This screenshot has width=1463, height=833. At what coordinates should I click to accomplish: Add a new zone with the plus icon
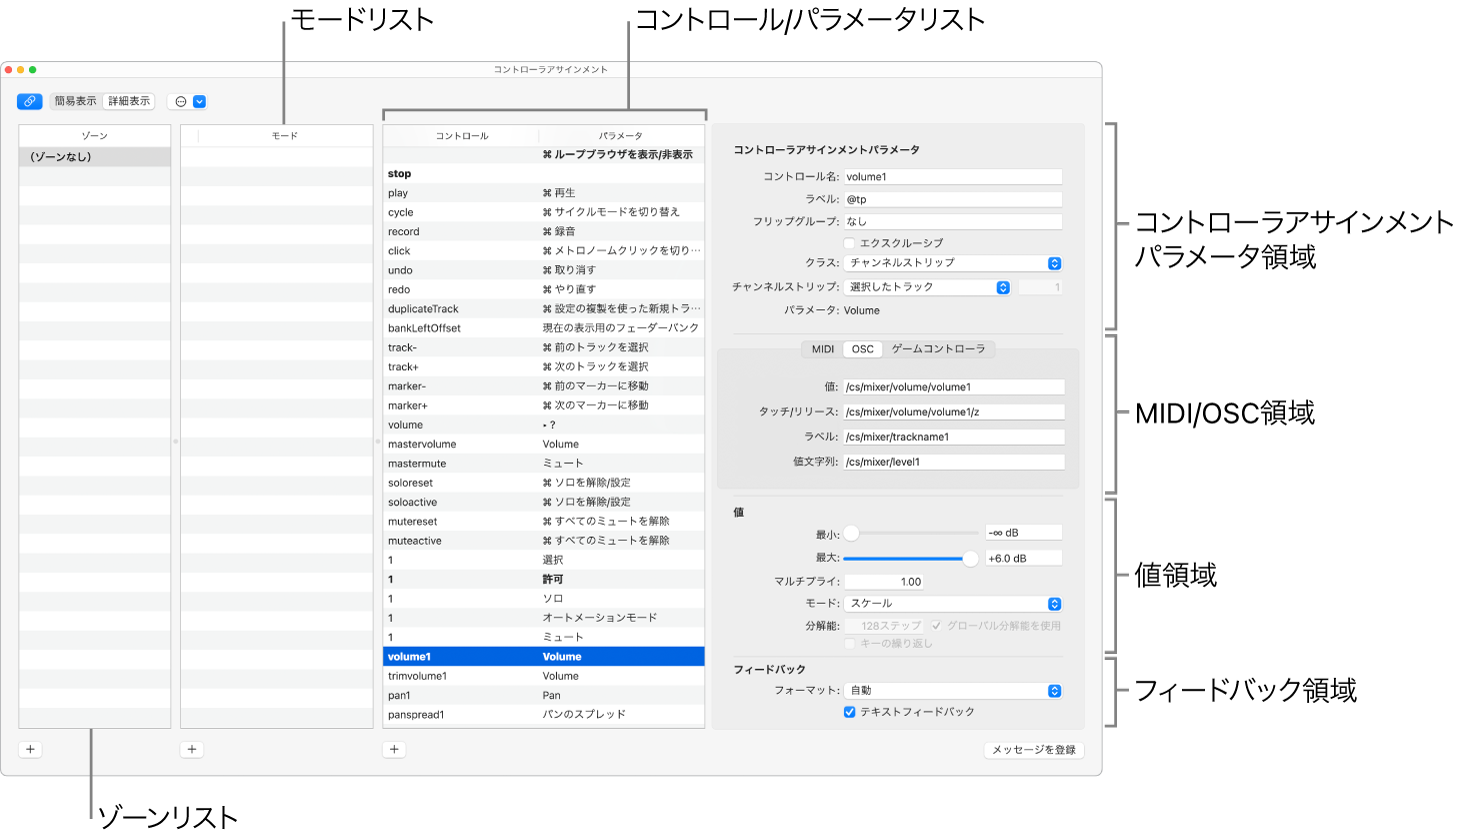(x=30, y=748)
